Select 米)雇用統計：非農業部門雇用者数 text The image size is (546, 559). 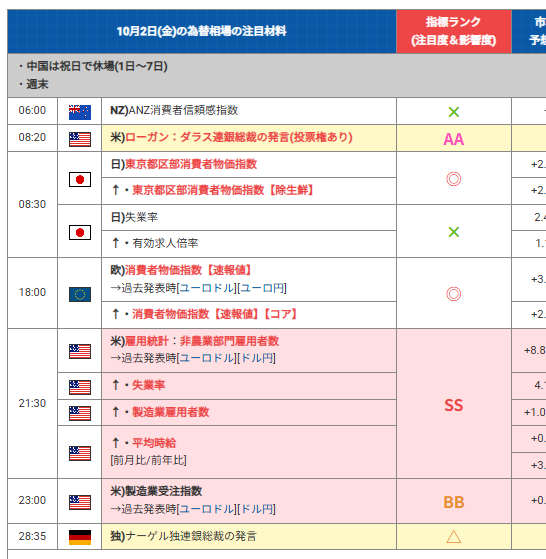[195, 341]
